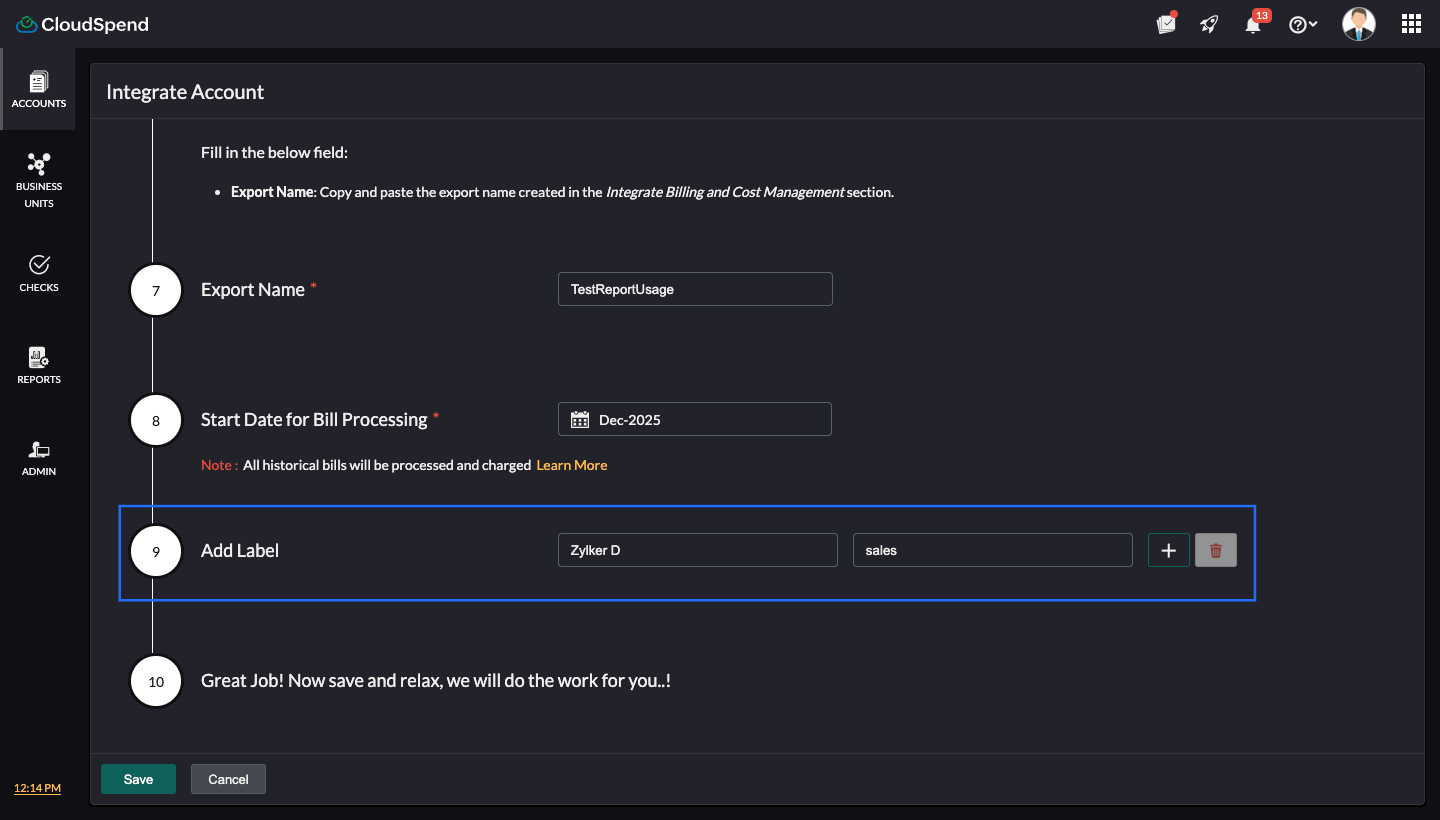Image resolution: width=1440 pixels, height=820 pixels.
Task: Open Business Units section
Action: [39, 180]
